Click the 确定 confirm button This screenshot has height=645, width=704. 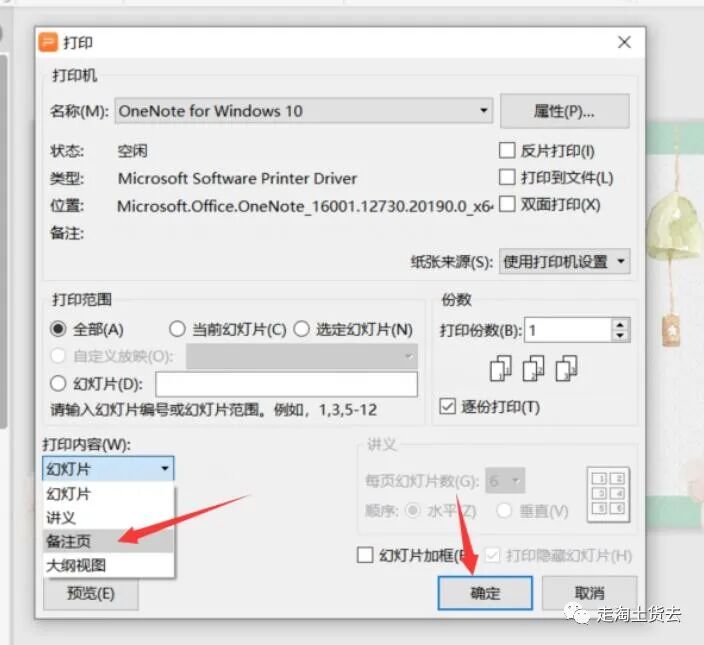pos(485,593)
